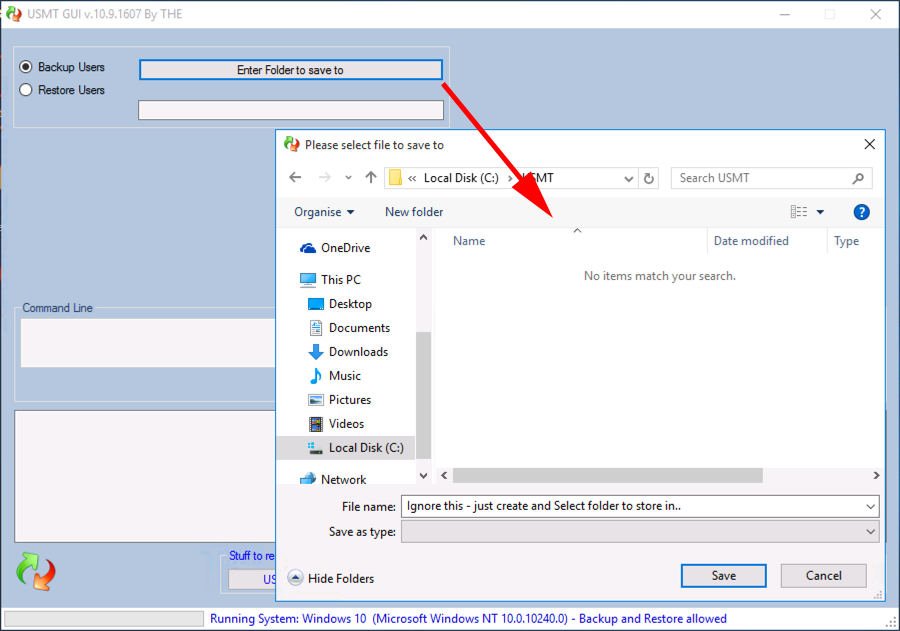
Task: Click New folder in the dialog toolbar
Action: pos(414,212)
